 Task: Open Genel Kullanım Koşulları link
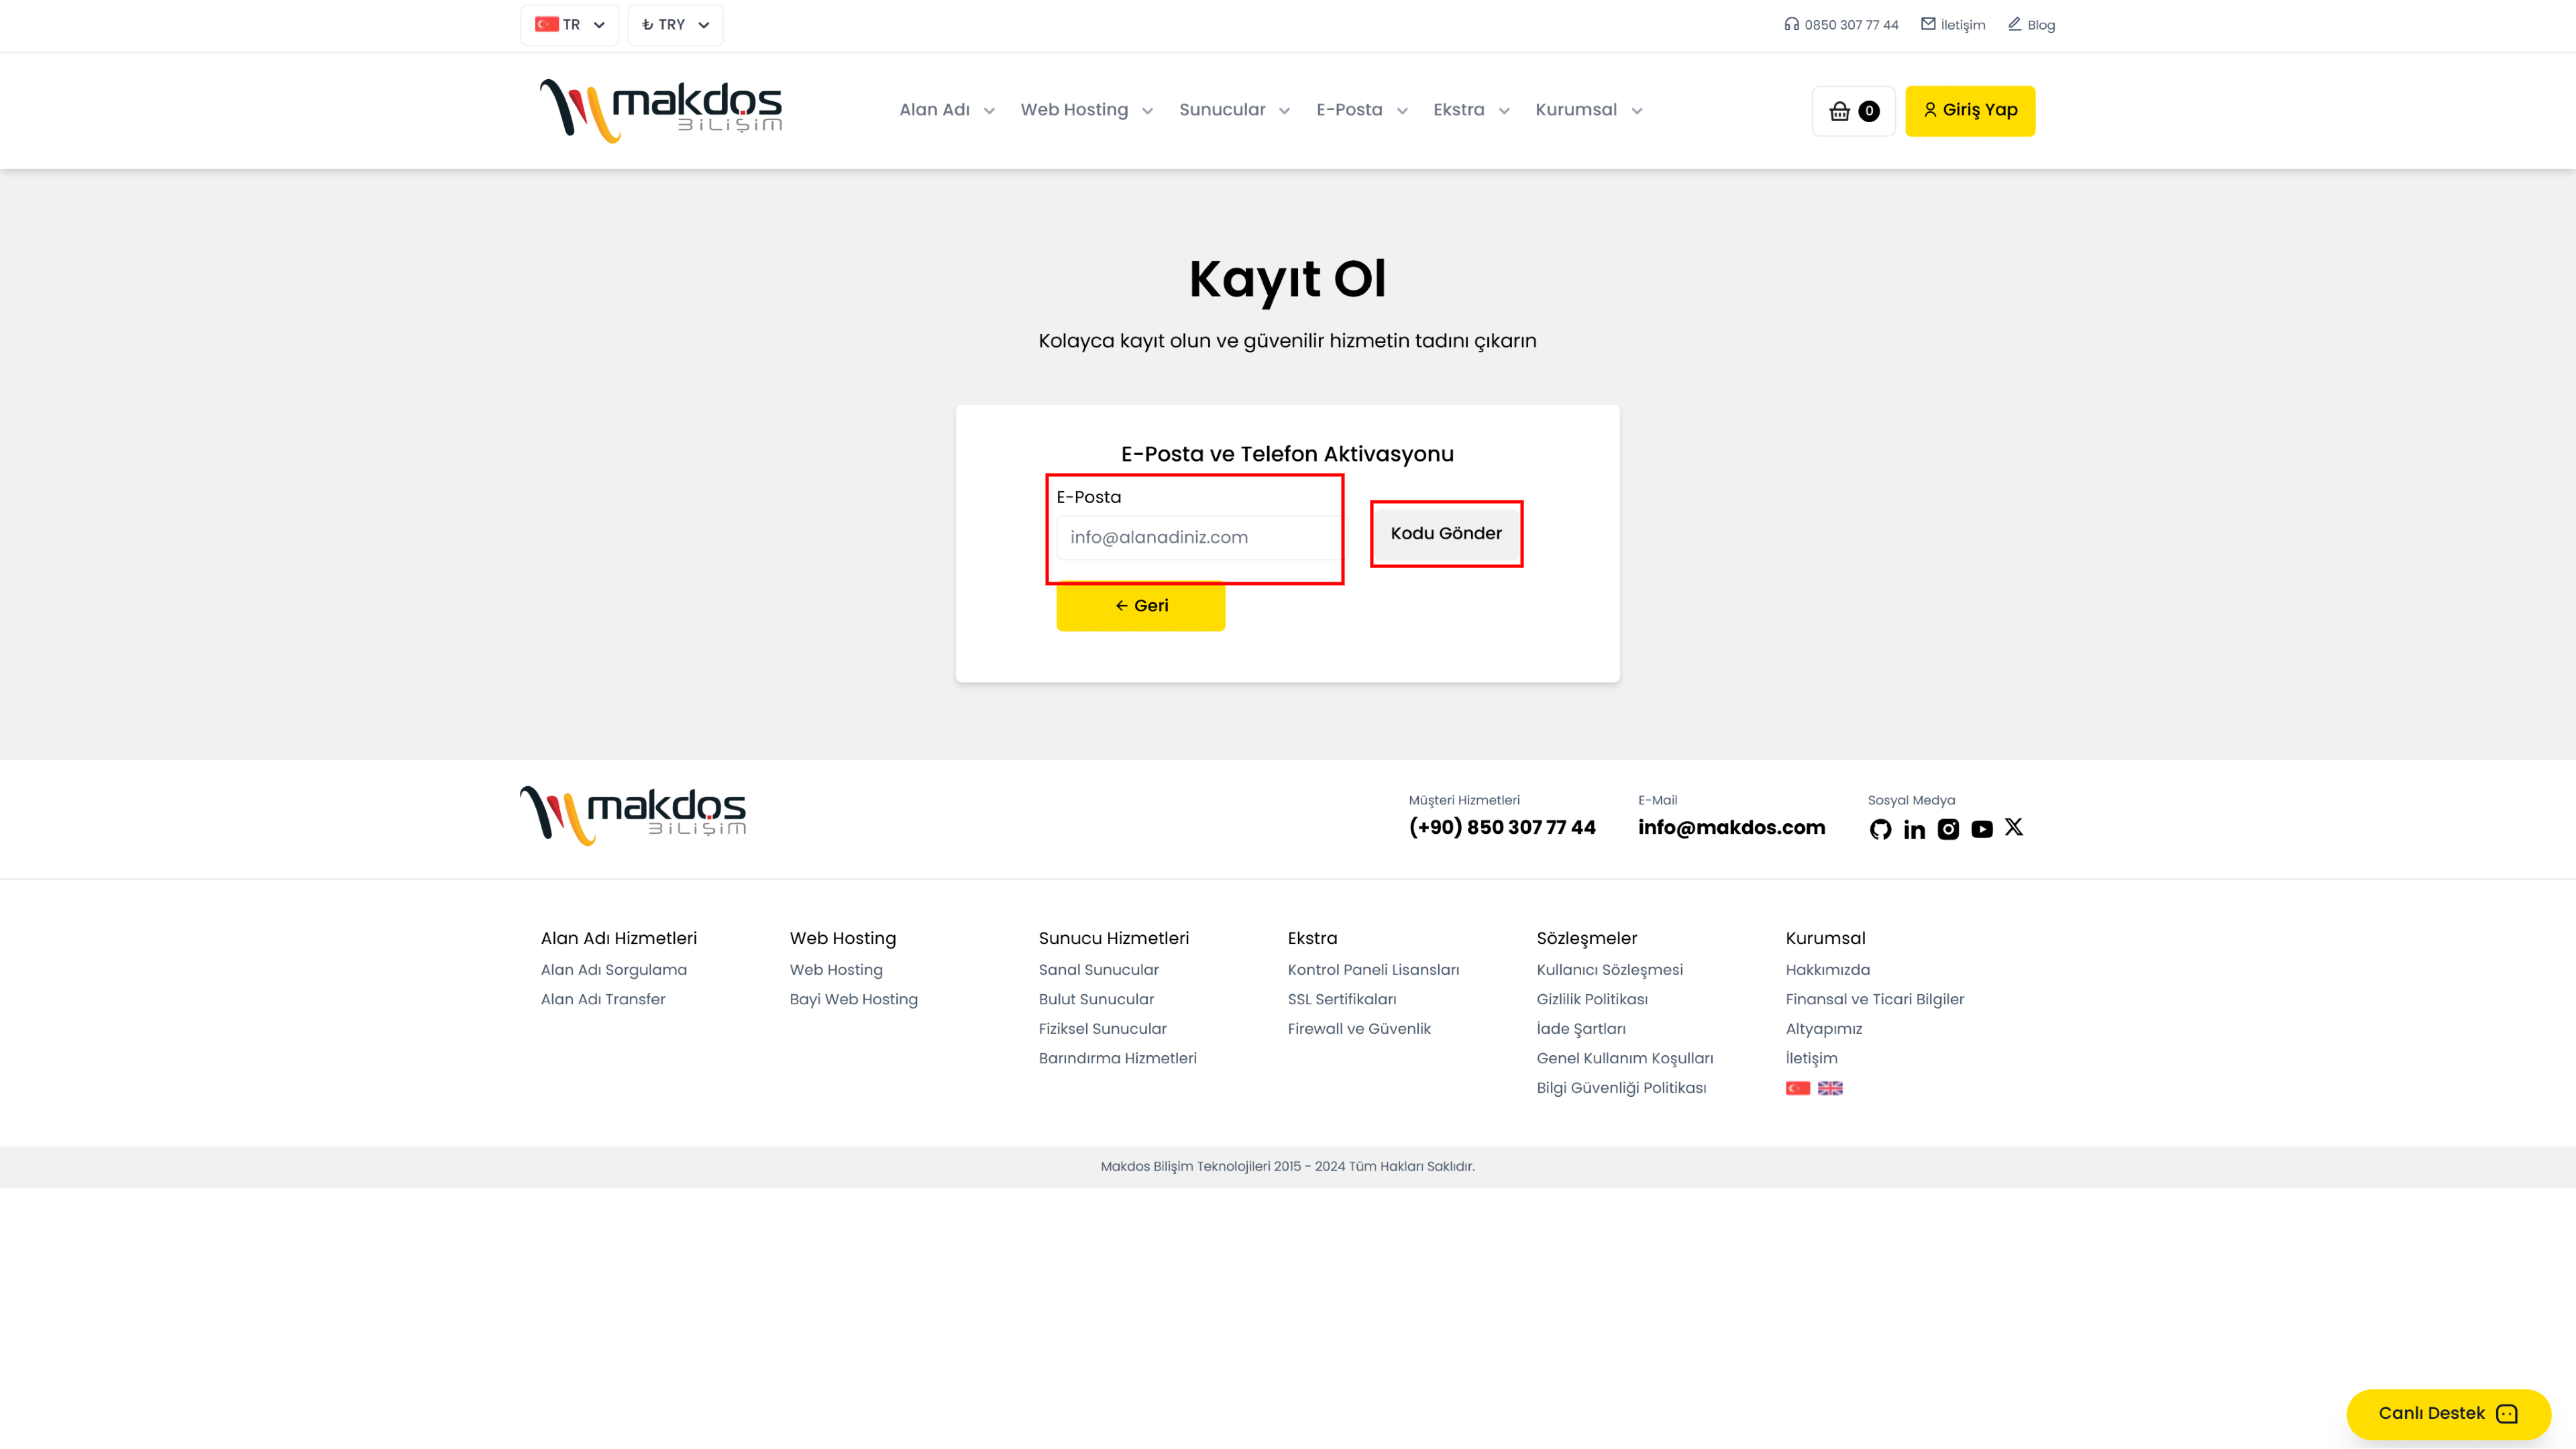(1625, 1059)
